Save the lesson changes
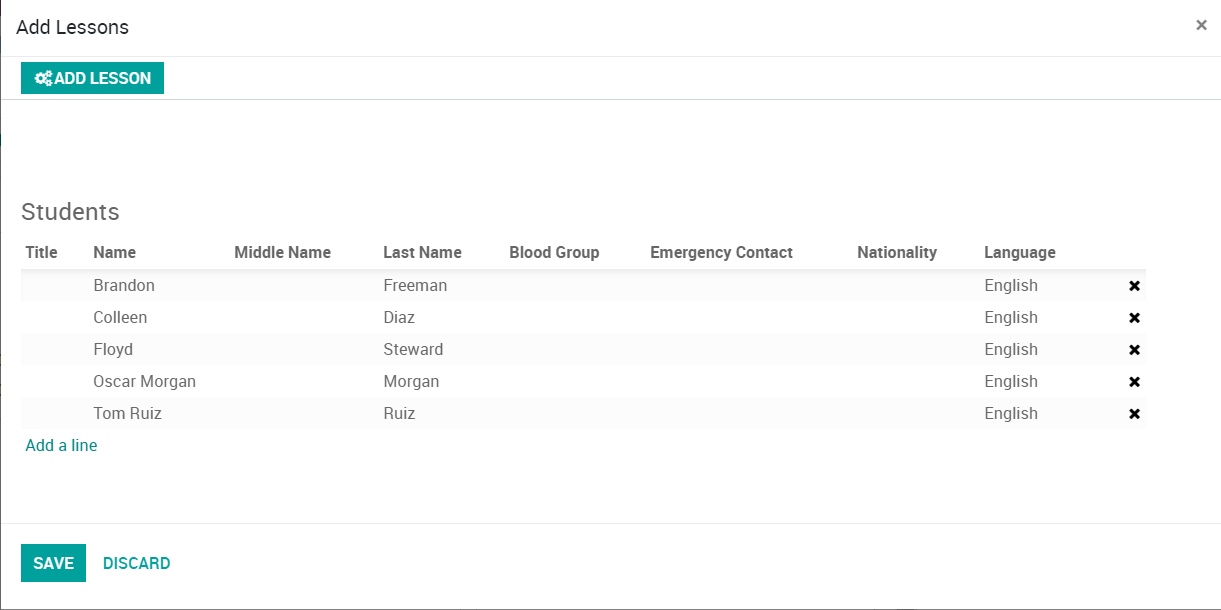1221x610 pixels. (53, 563)
